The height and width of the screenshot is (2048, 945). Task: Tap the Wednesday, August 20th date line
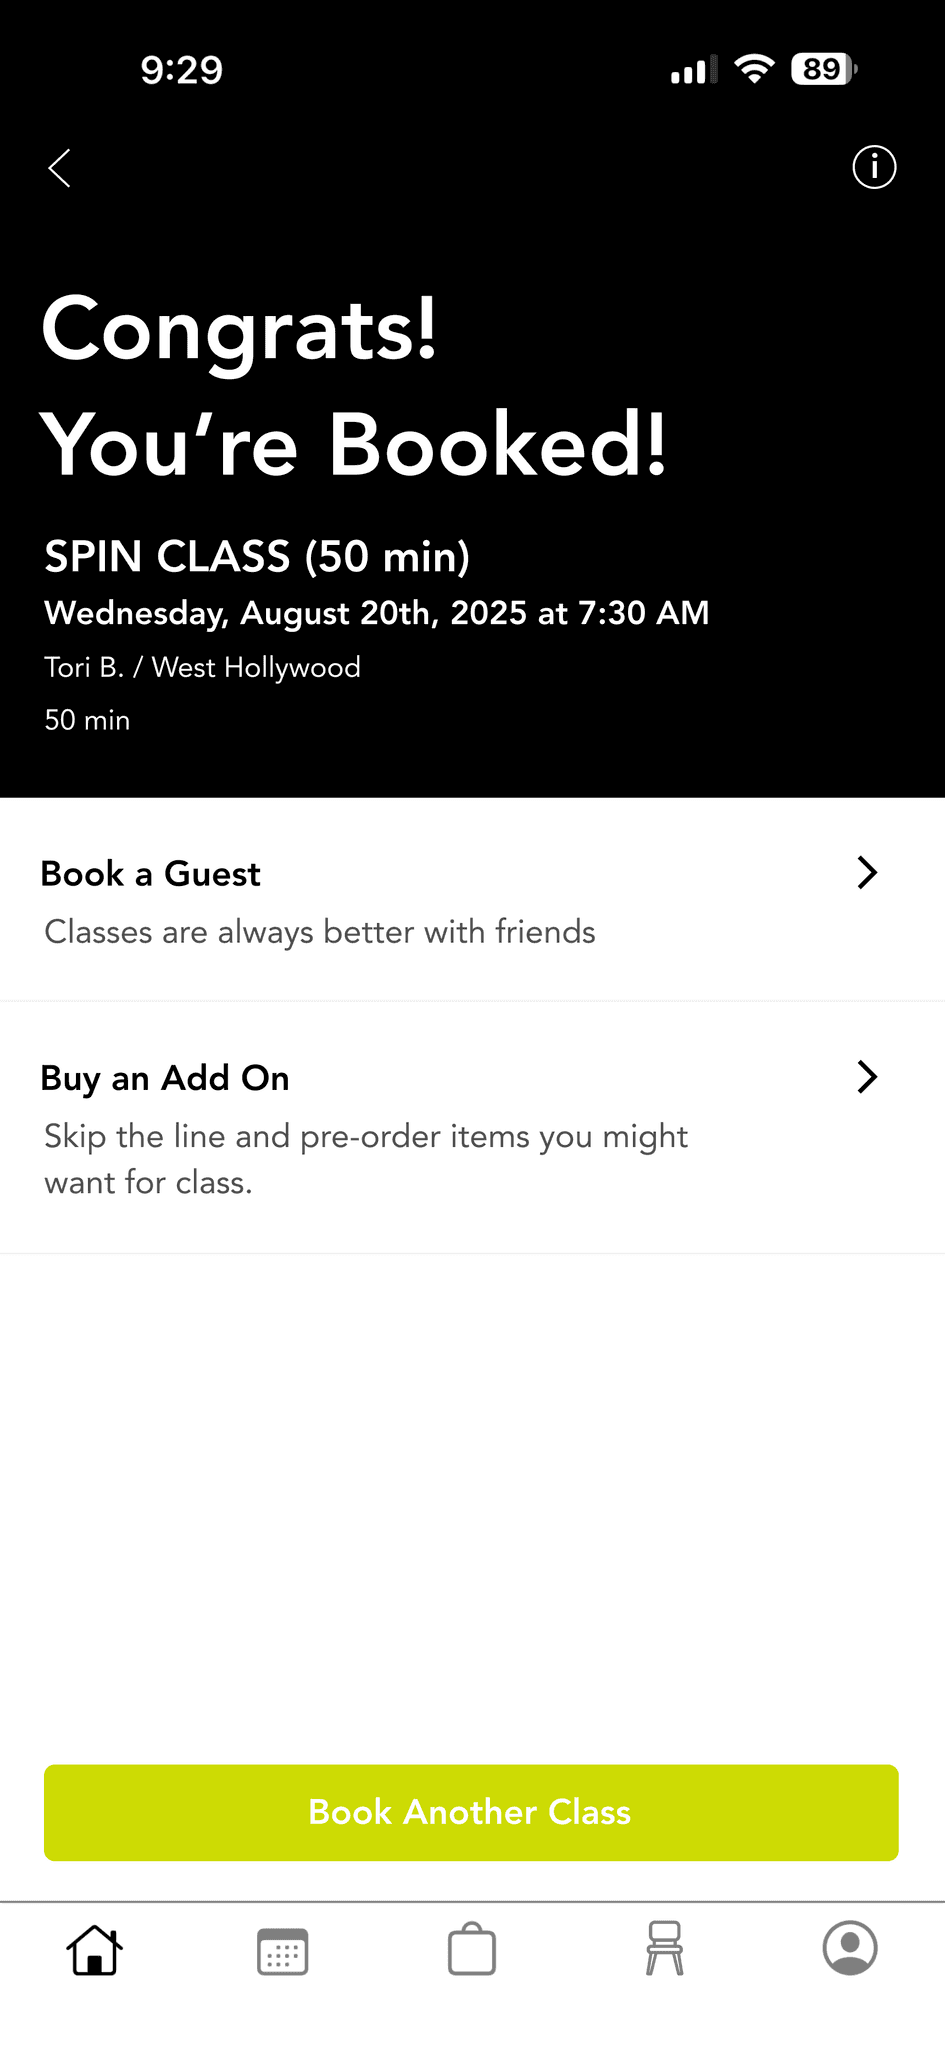pos(377,613)
